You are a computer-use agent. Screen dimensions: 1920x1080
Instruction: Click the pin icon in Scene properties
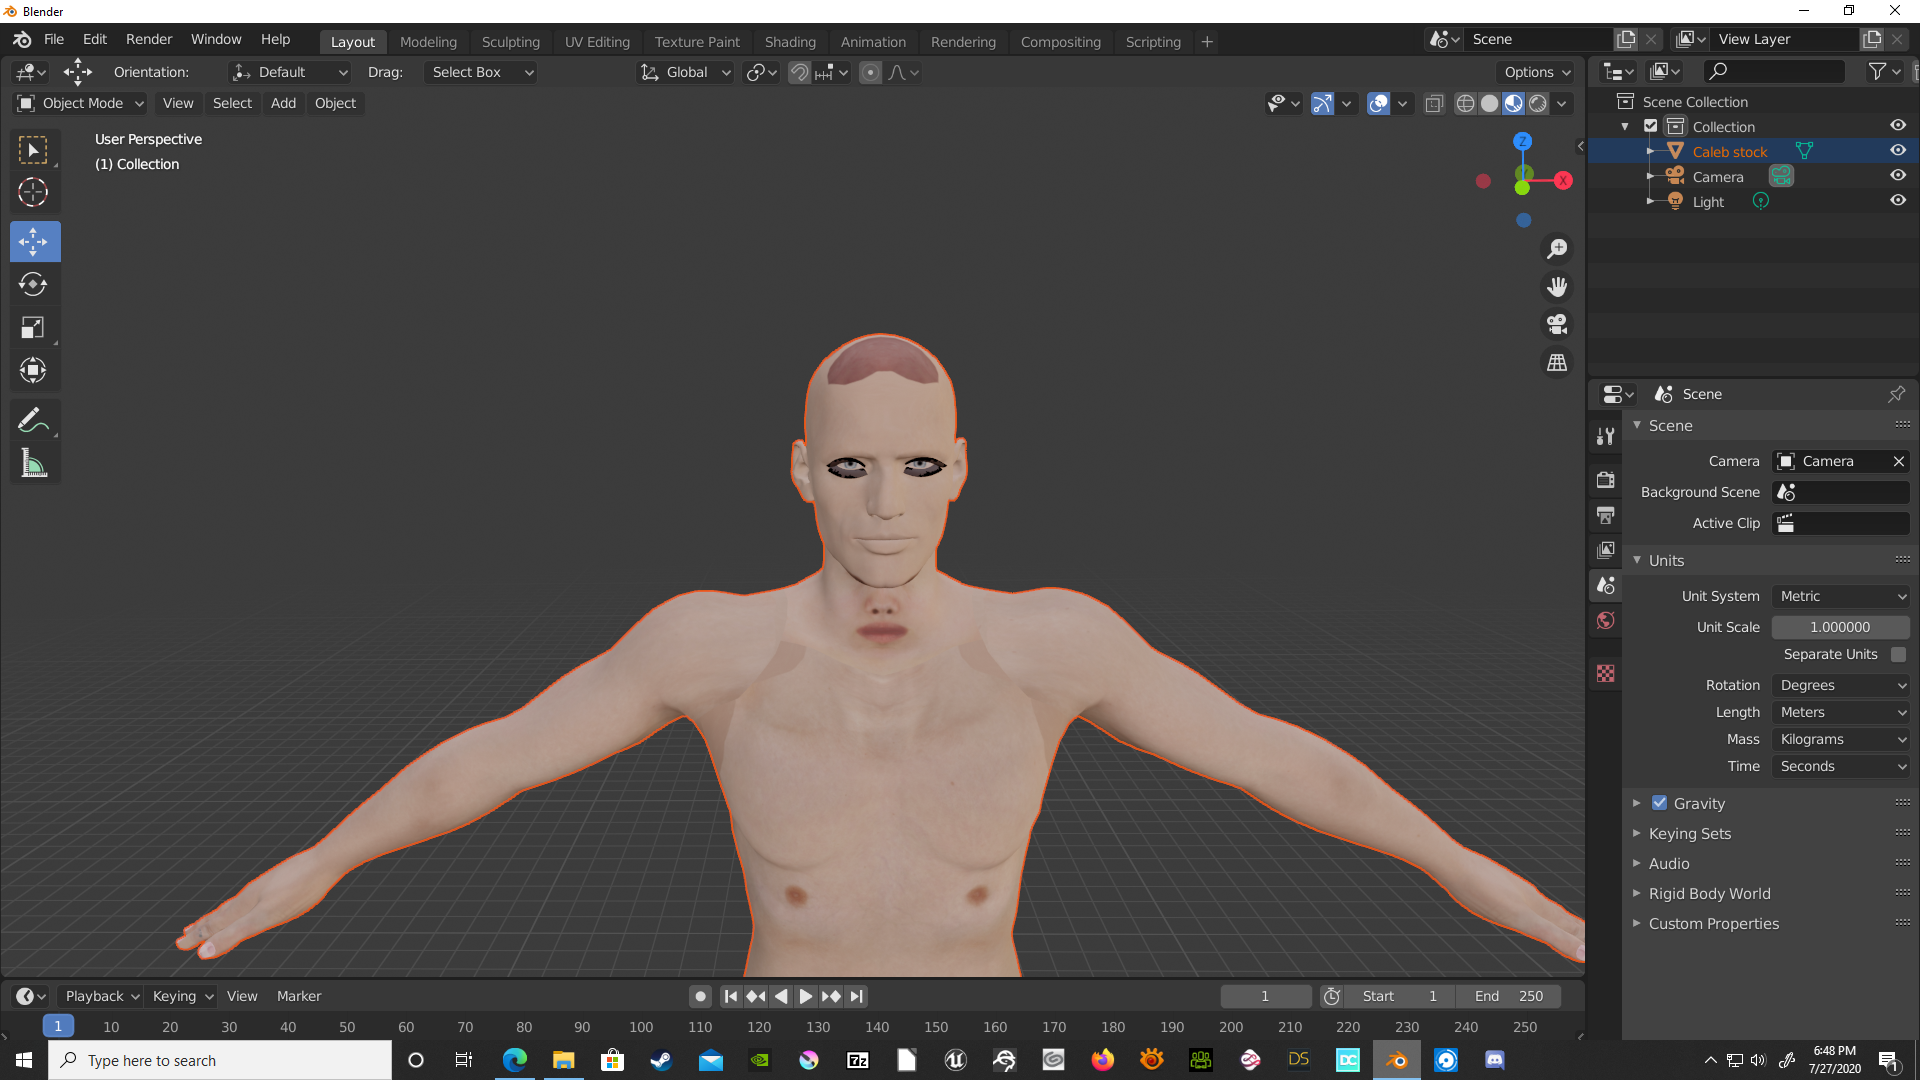pyautogui.click(x=1896, y=394)
